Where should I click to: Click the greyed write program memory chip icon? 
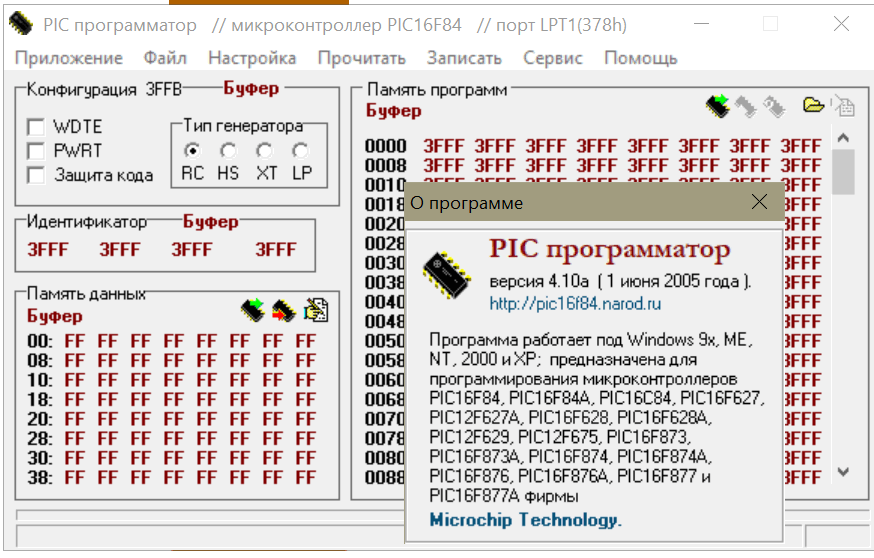[x=746, y=106]
